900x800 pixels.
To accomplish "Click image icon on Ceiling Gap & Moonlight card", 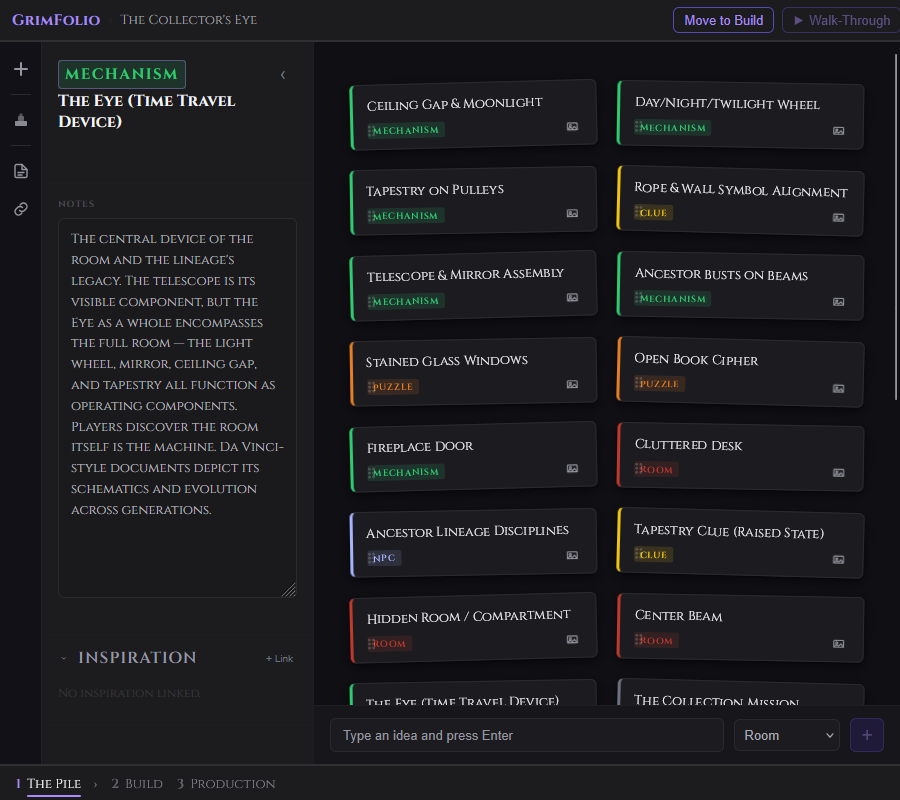I will coord(572,127).
